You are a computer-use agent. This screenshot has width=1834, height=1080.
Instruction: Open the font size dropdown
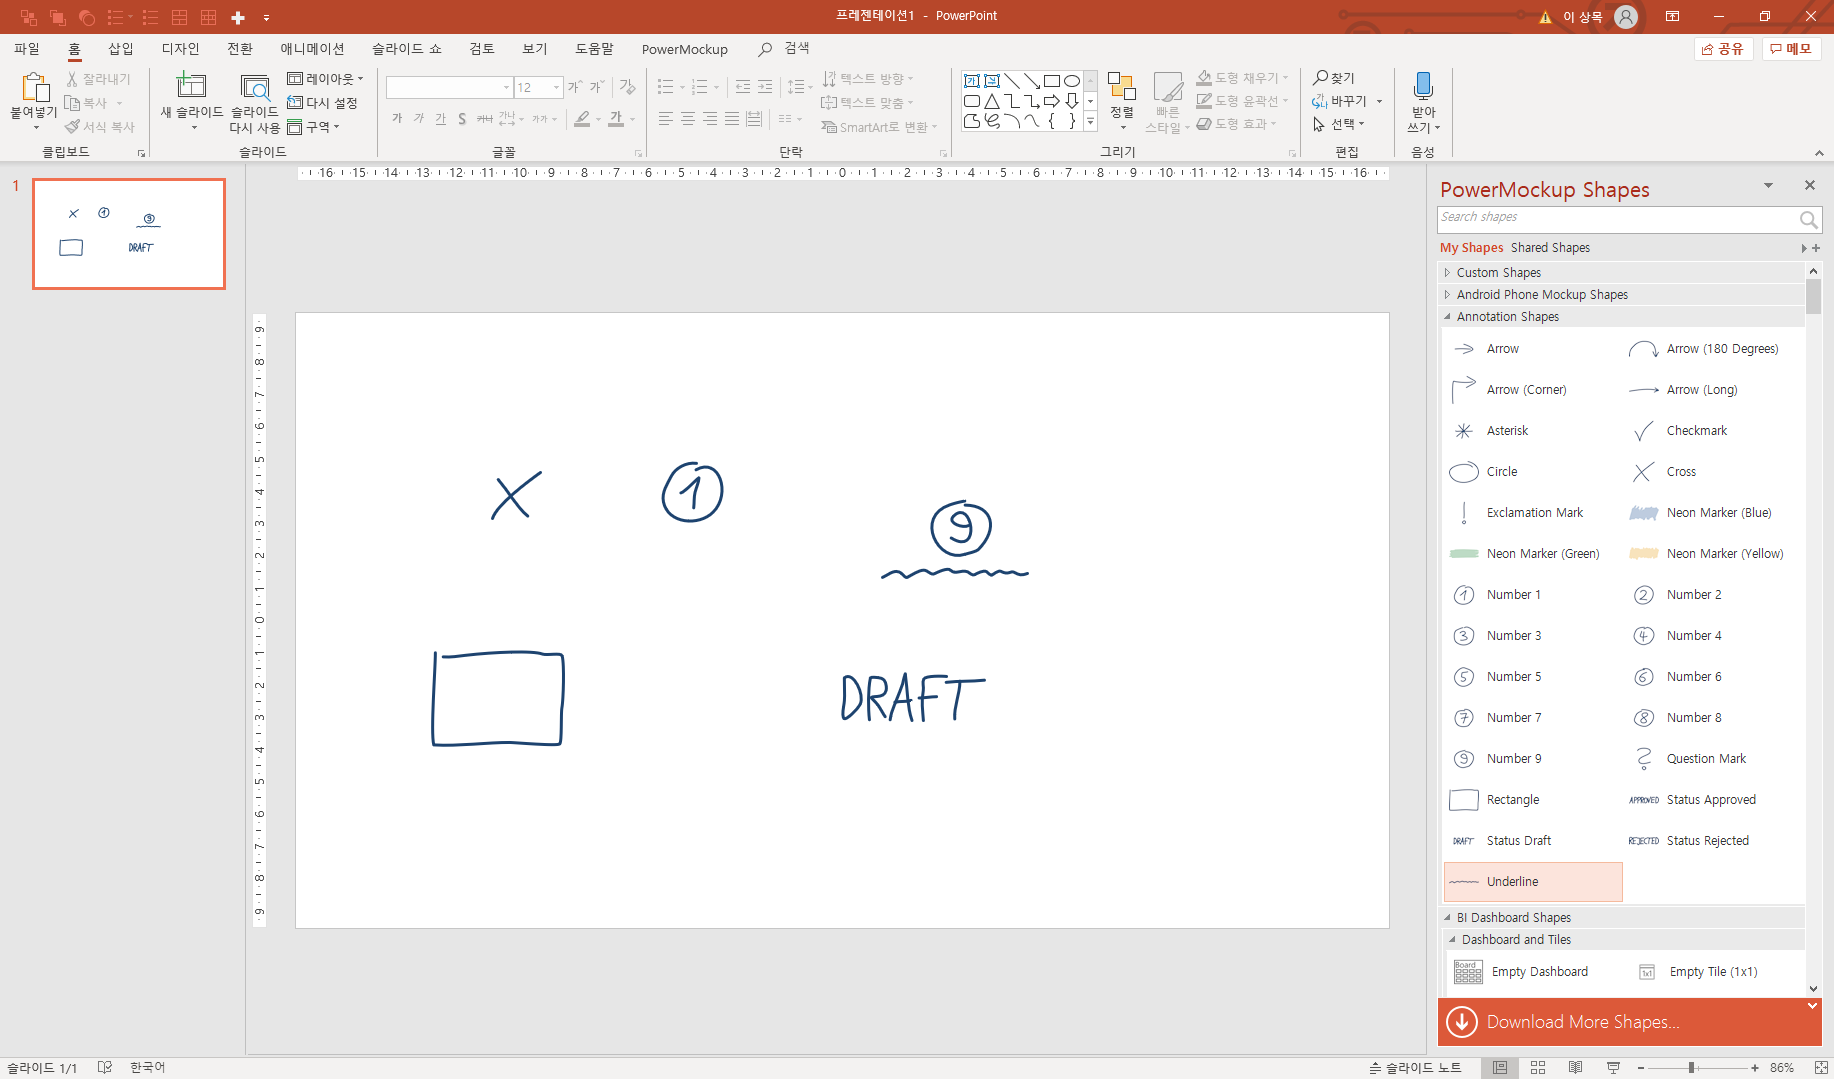[x=557, y=88]
